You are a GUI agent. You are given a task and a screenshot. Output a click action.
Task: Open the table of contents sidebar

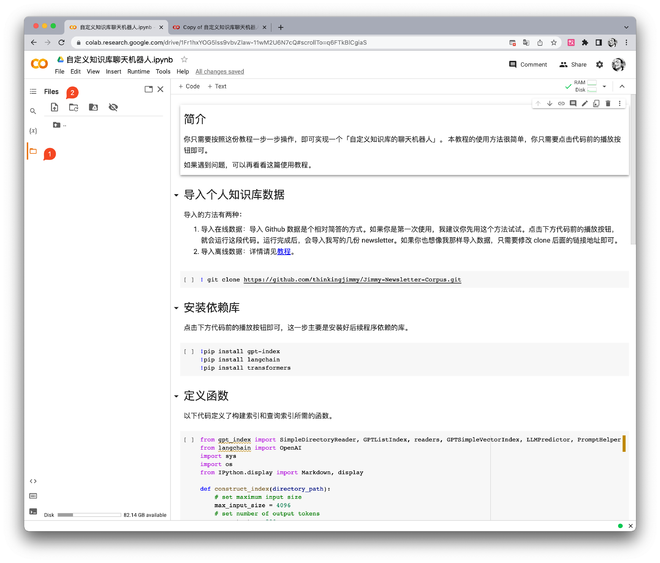pyautogui.click(x=33, y=91)
